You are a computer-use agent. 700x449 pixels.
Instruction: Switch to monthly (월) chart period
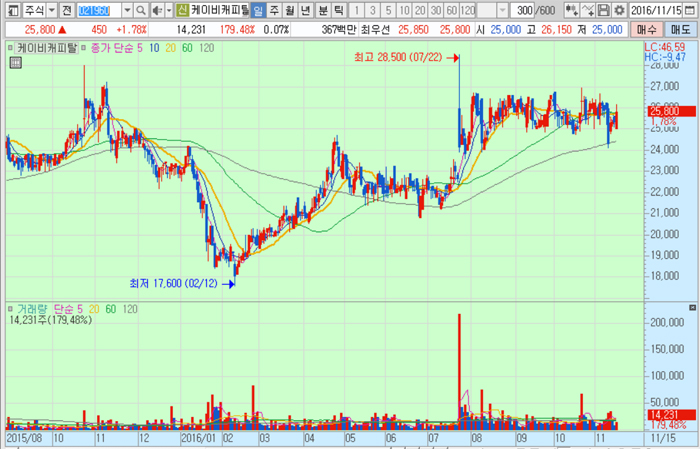point(289,9)
